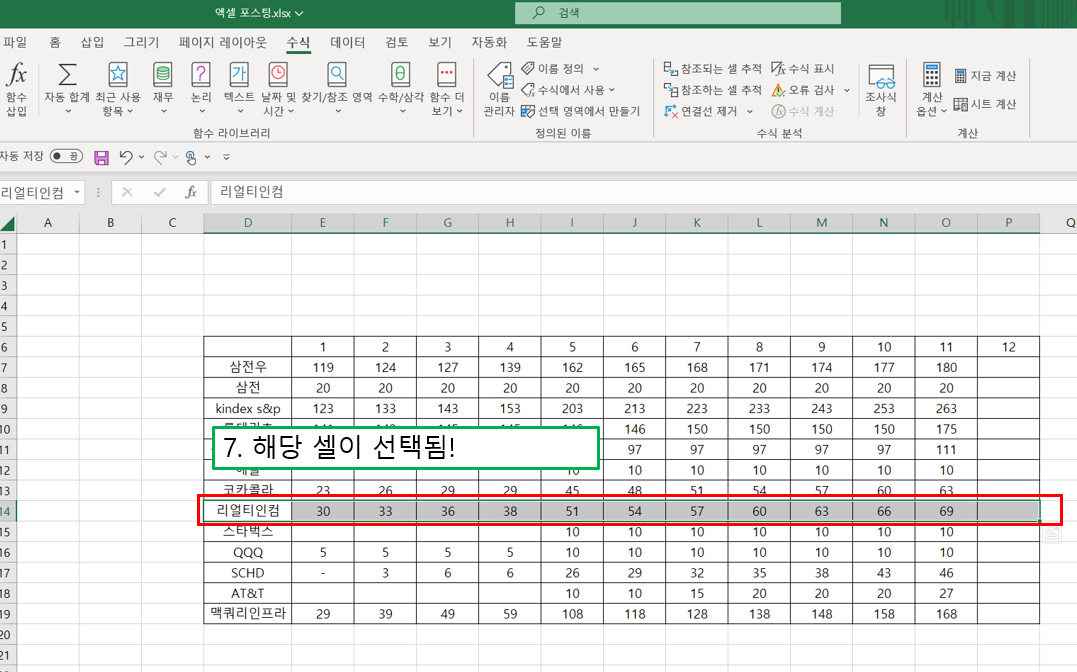
Task: Open Math and Trig functions icon
Action: pos(400,74)
